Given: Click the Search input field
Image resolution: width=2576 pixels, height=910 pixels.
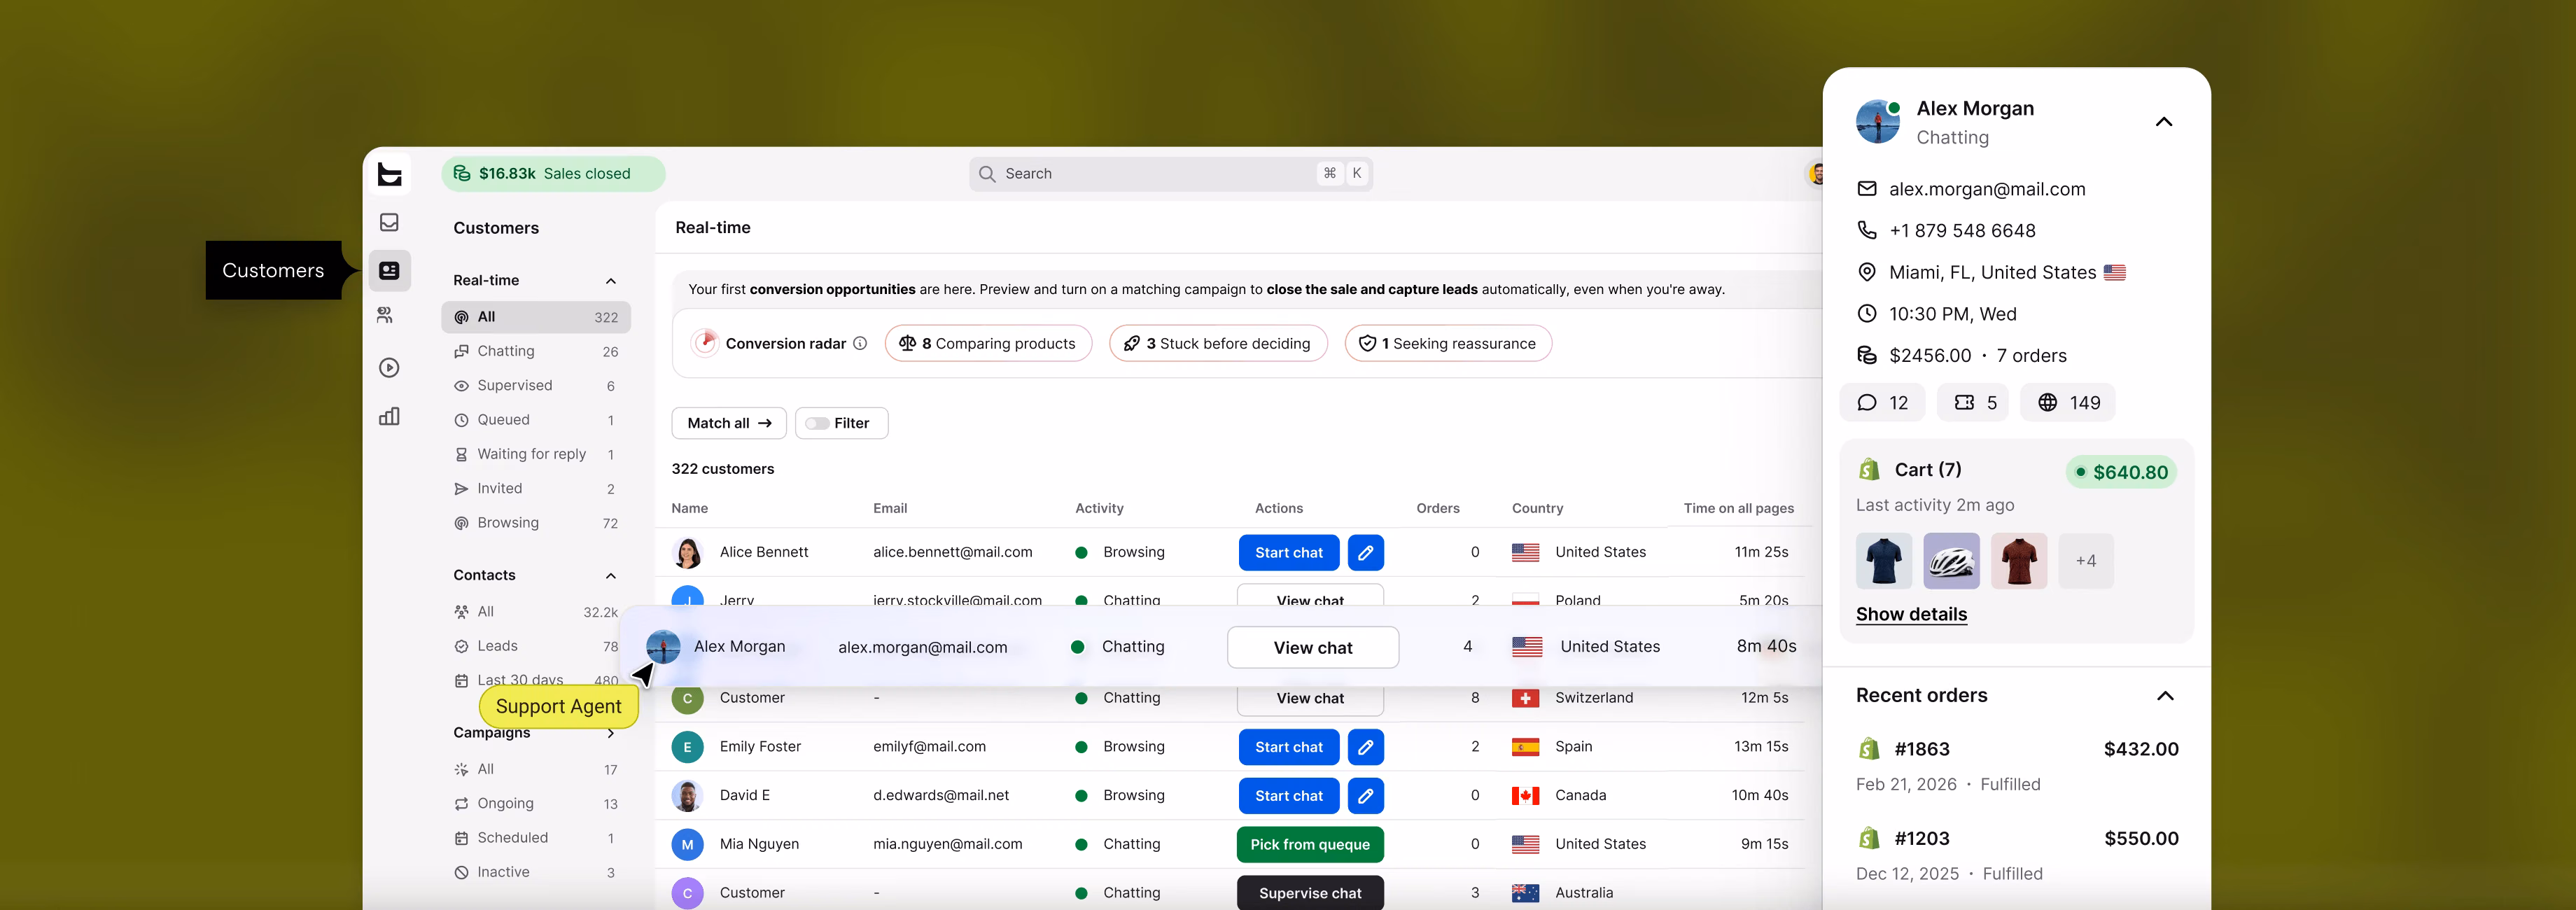Looking at the screenshot, I should [x=1170, y=174].
